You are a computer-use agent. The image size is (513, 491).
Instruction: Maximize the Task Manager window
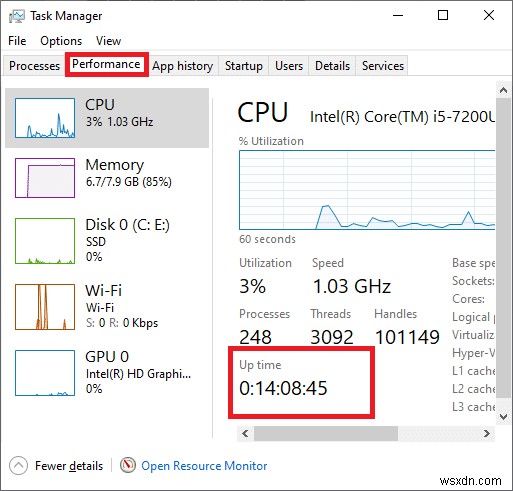coord(443,15)
